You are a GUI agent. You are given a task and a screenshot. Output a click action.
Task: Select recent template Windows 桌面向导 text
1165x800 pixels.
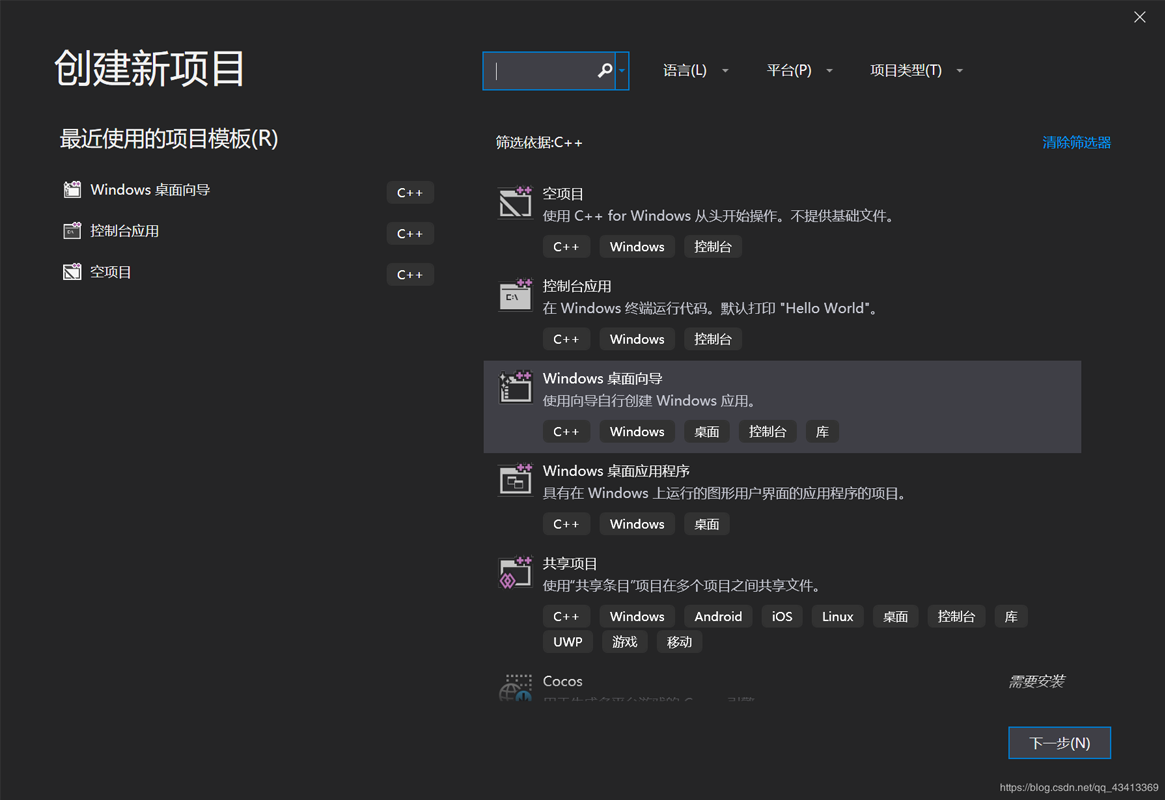pyautogui.click(x=150, y=190)
